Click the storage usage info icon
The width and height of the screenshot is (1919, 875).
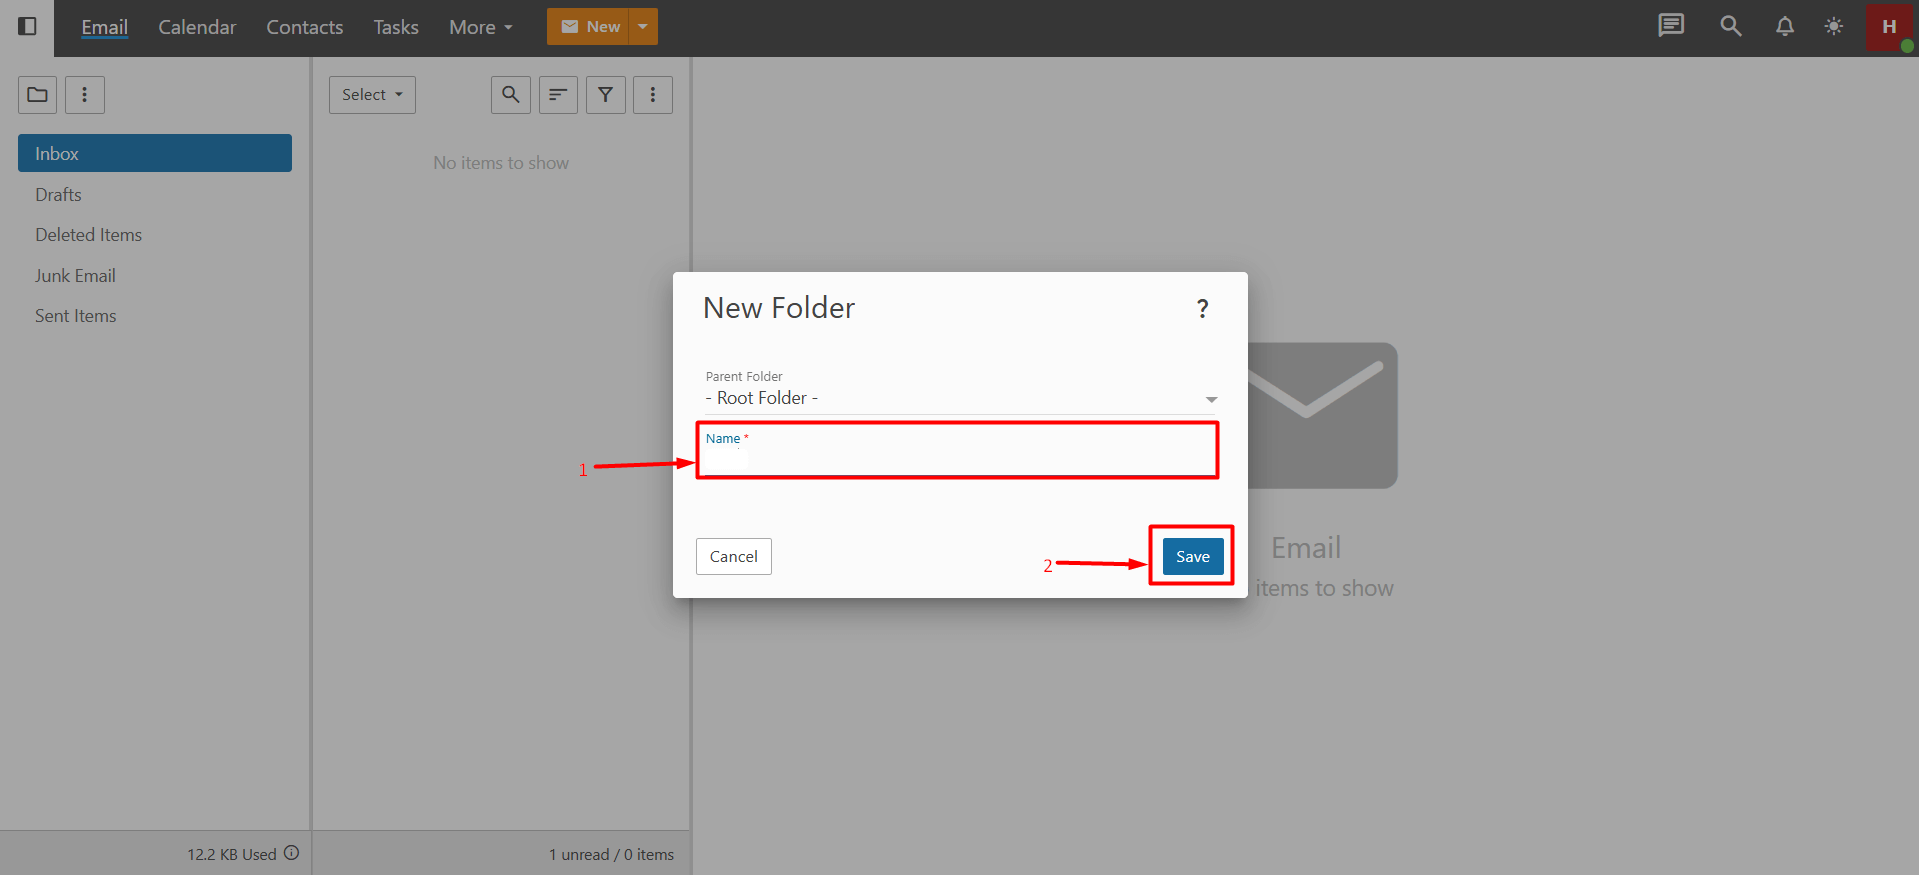[291, 853]
